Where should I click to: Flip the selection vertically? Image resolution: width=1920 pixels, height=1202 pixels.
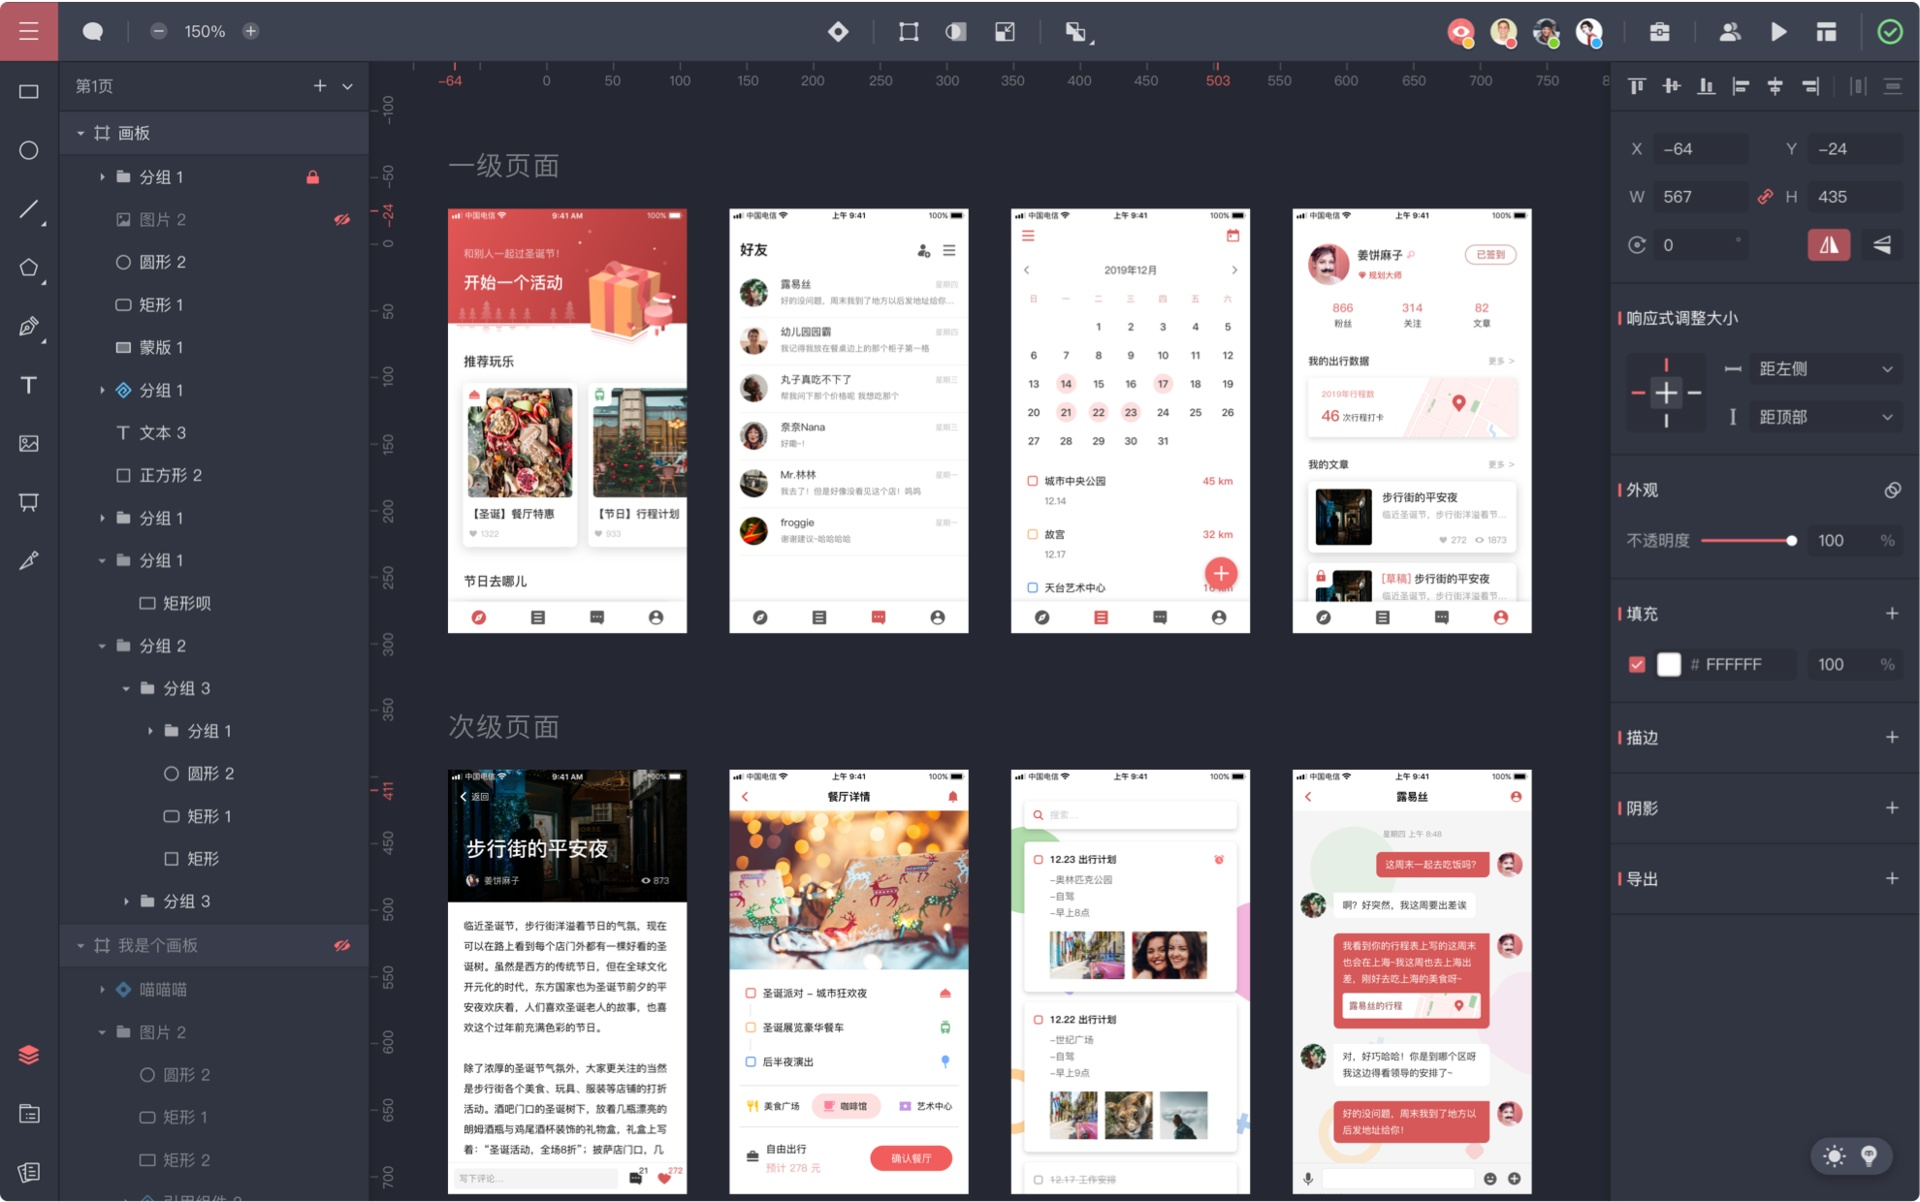1882,244
